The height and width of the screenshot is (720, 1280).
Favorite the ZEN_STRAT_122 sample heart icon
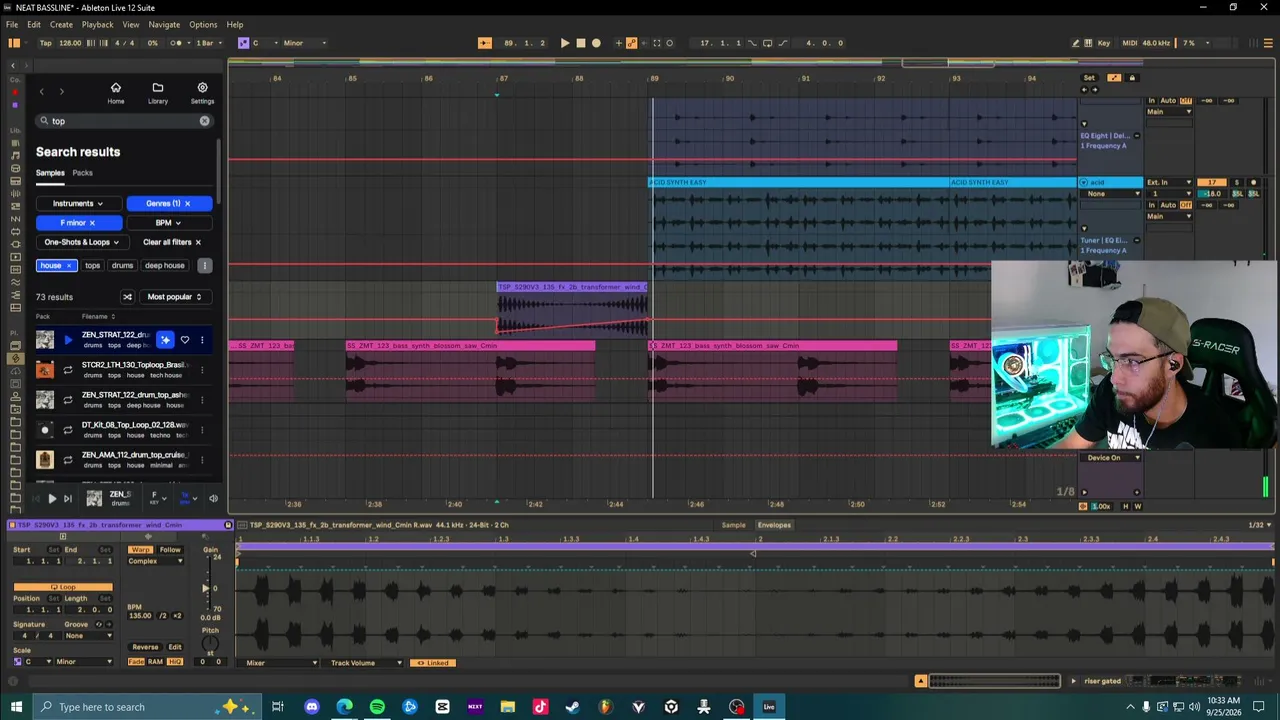(185, 340)
